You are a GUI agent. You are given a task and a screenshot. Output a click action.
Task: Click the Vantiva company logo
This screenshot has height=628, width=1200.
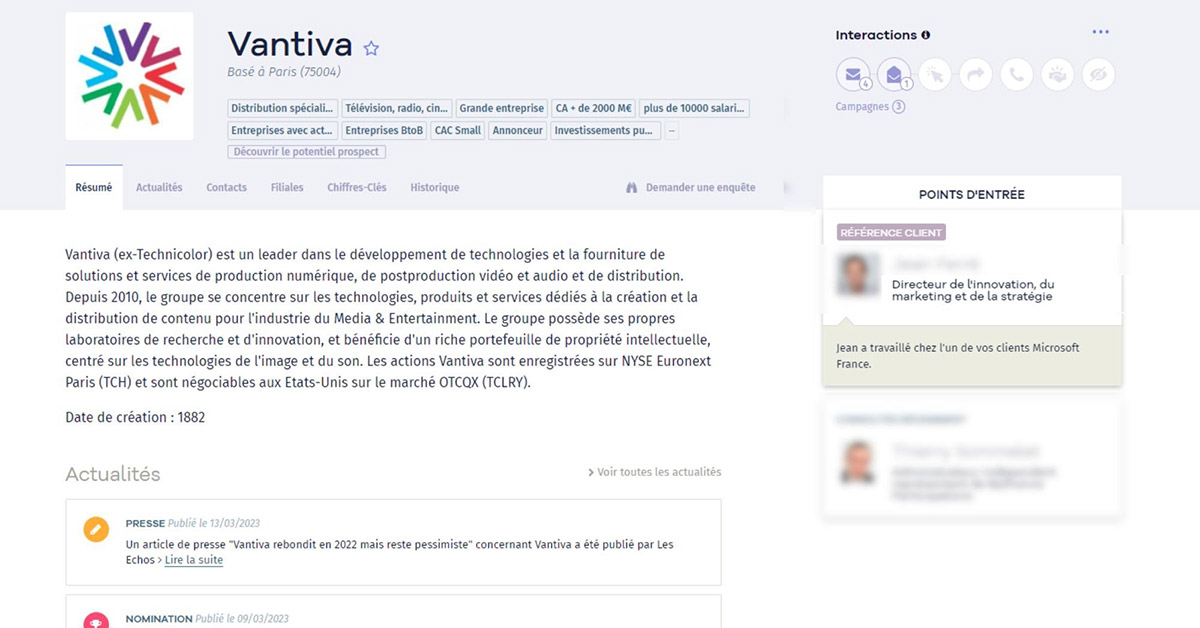coord(130,76)
